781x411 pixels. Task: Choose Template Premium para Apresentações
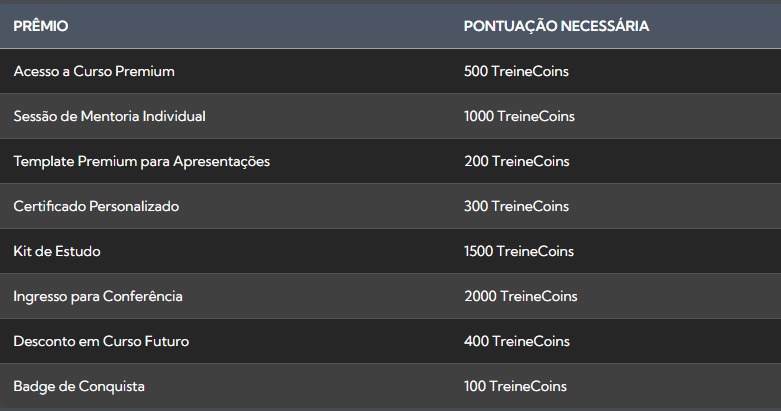pyautogui.click(x=141, y=161)
